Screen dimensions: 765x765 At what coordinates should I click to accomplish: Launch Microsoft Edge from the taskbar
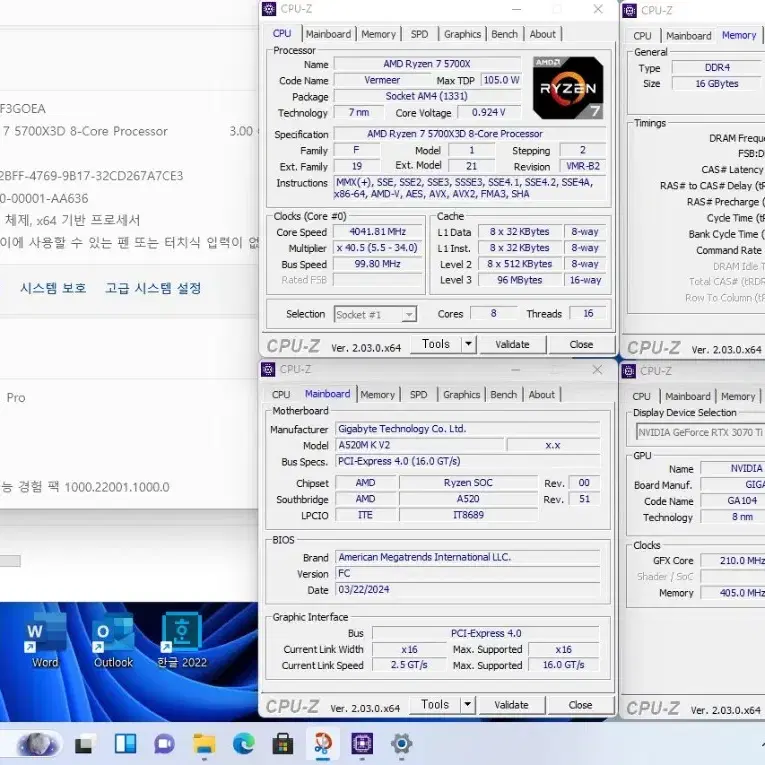[243, 744]
